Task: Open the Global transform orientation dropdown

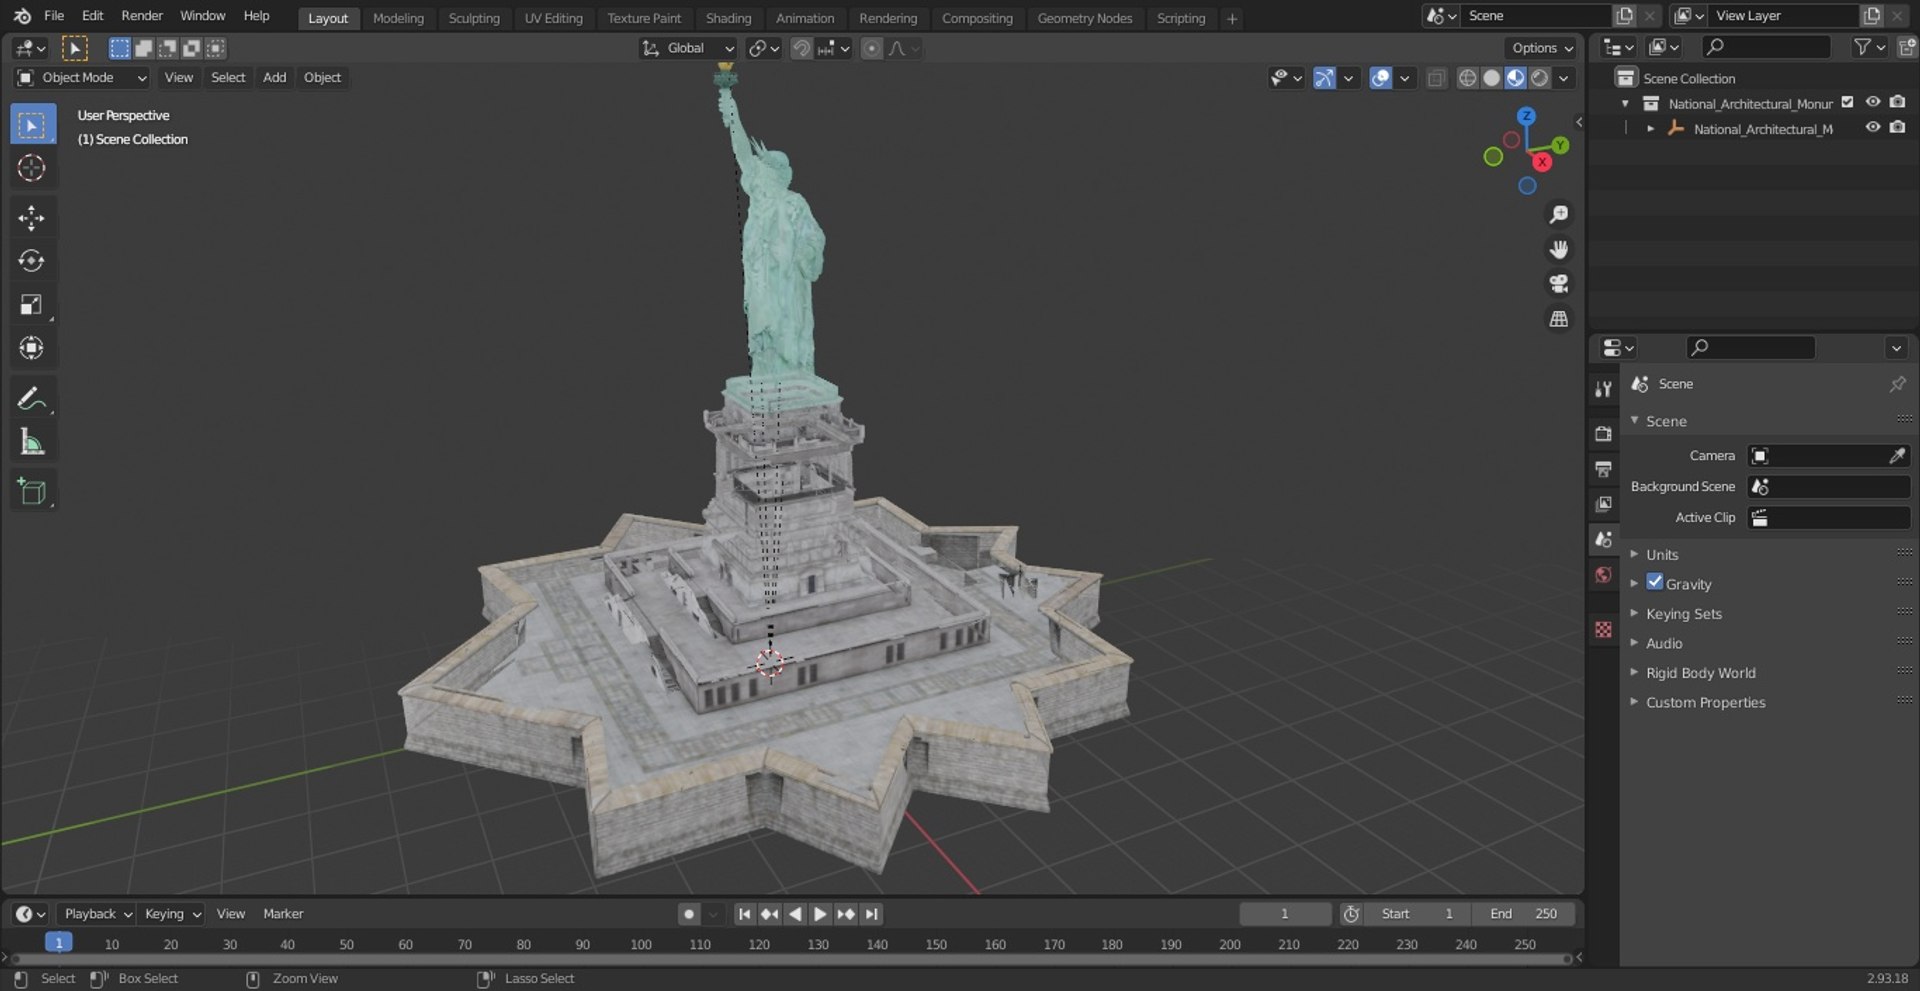Action: tap(688, 48)
